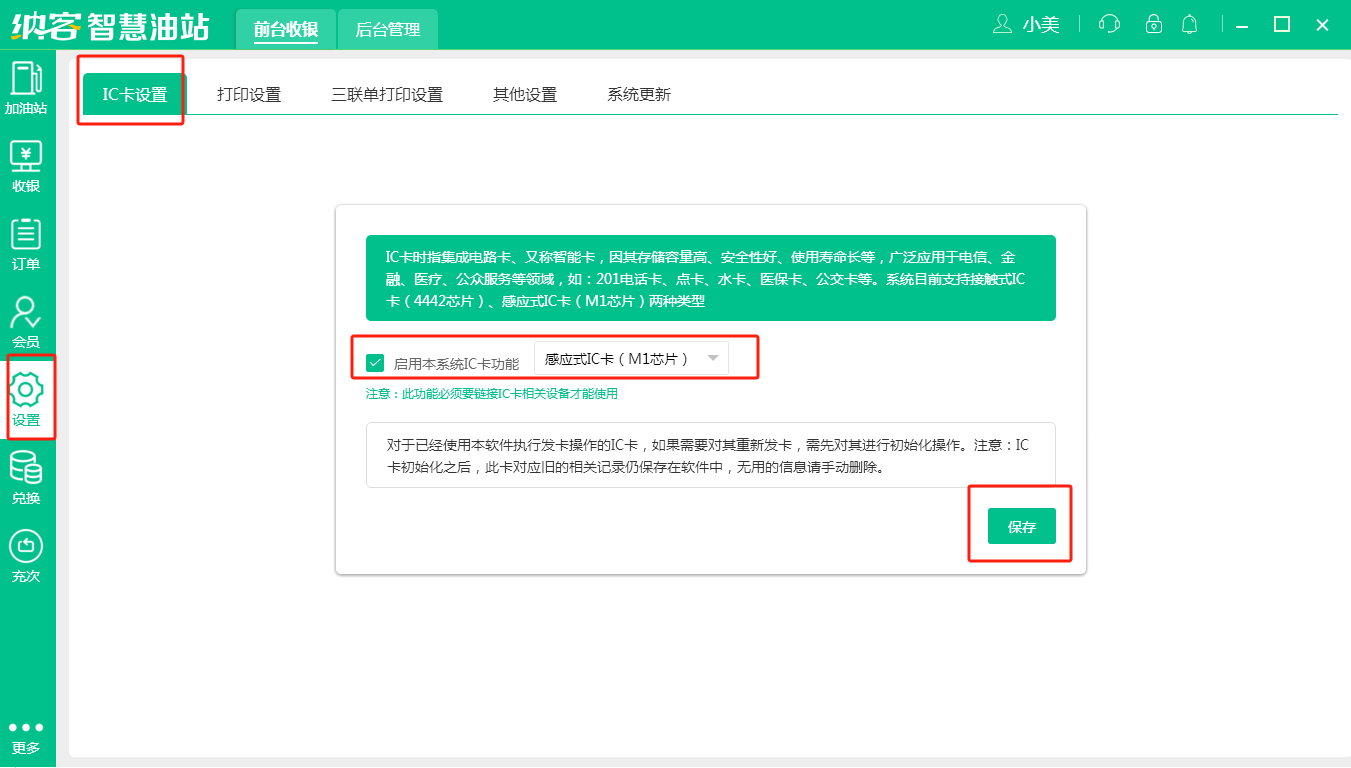Open the 其他设置 tab
Image resolution: width=1351 pixels, height=768 pixels.
pyautogui.click(x=525, y=95)
